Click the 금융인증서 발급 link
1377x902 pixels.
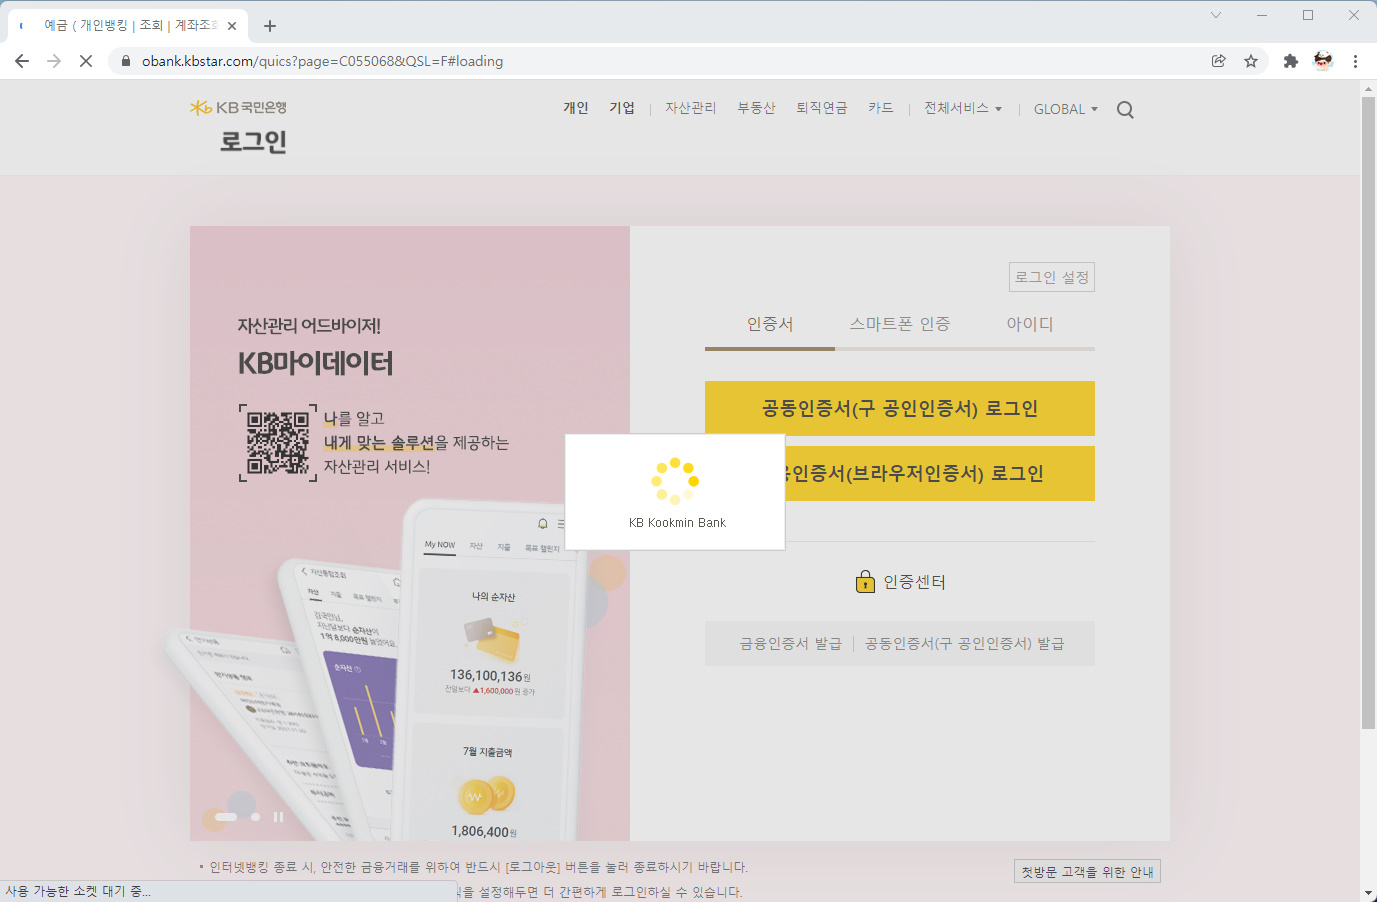(791, 644)
